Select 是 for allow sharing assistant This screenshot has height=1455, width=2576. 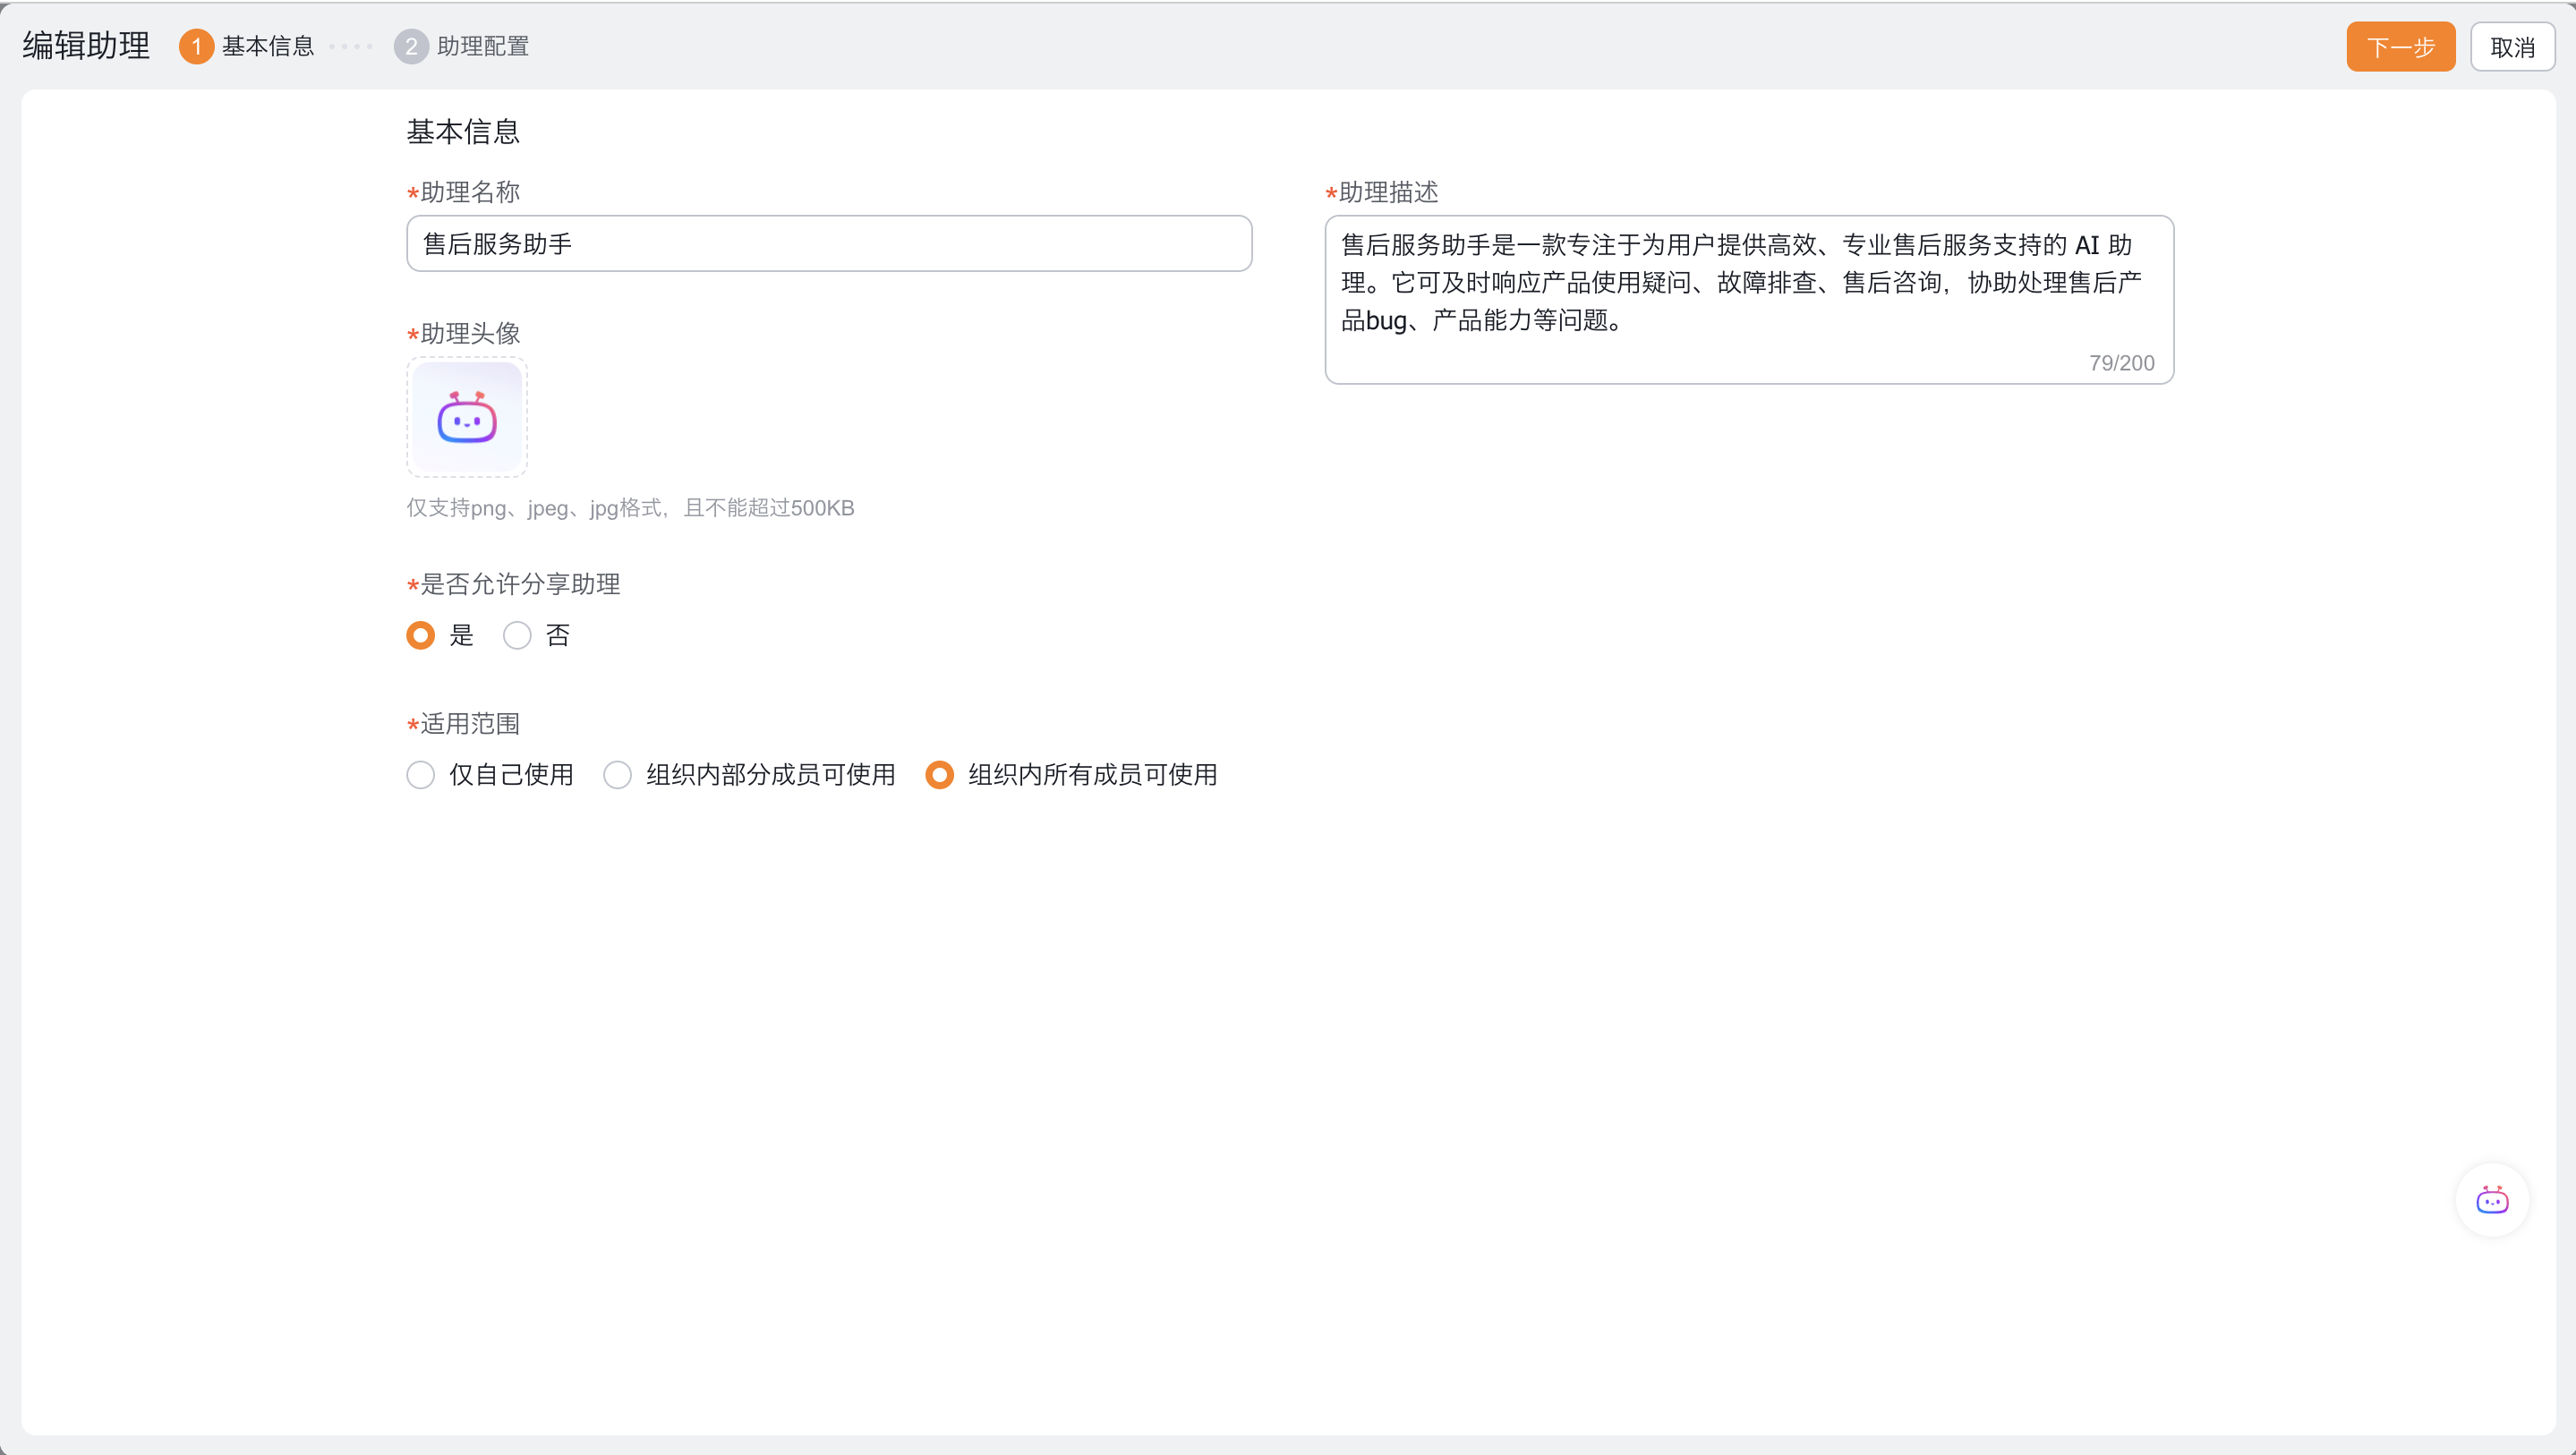pyautogui.click(x=421, y=635)
